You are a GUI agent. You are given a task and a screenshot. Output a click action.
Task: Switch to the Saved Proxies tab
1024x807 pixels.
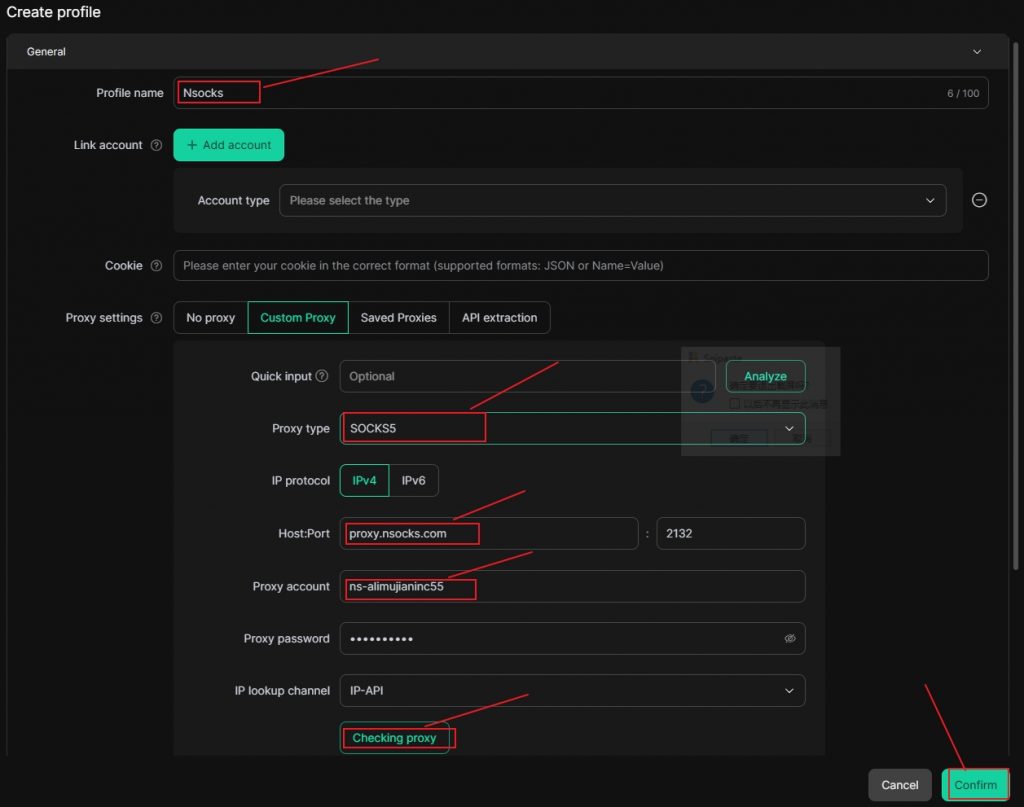click(399, 317)
